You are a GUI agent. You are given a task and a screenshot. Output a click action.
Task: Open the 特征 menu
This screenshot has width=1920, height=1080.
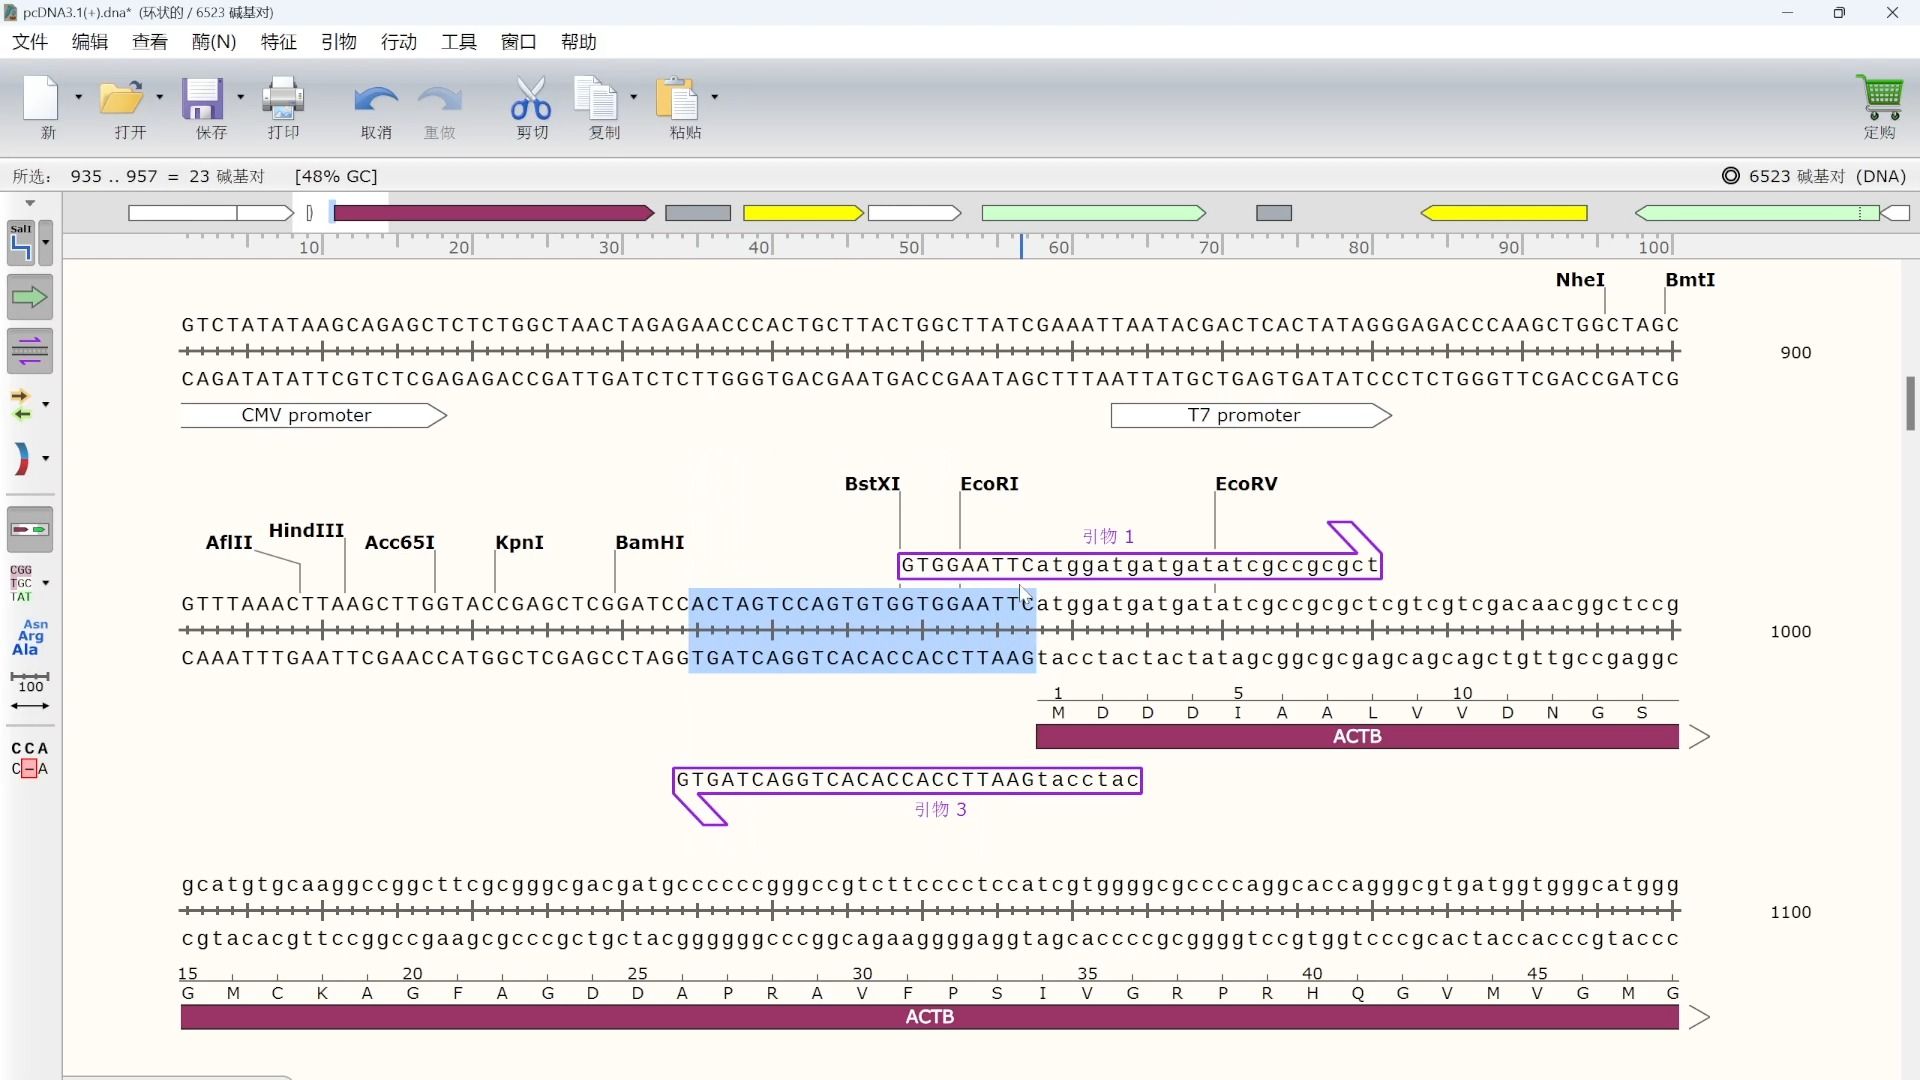(x=279, y=42)
